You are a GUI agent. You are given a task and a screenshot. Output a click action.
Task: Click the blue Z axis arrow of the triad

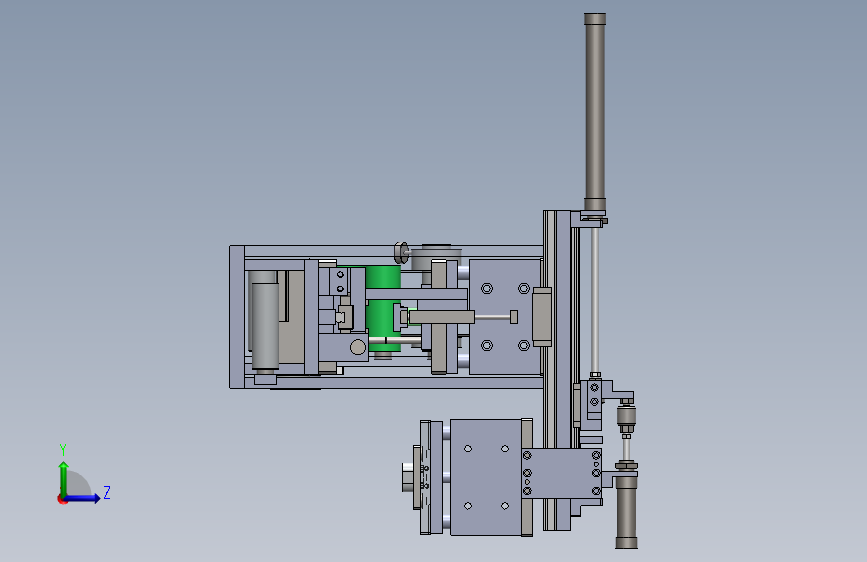(x=83, y=498)
